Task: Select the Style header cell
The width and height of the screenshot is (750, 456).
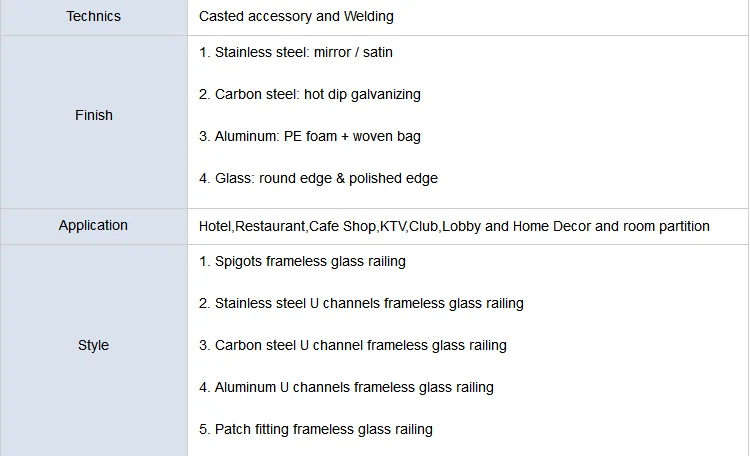Action: 94,345
